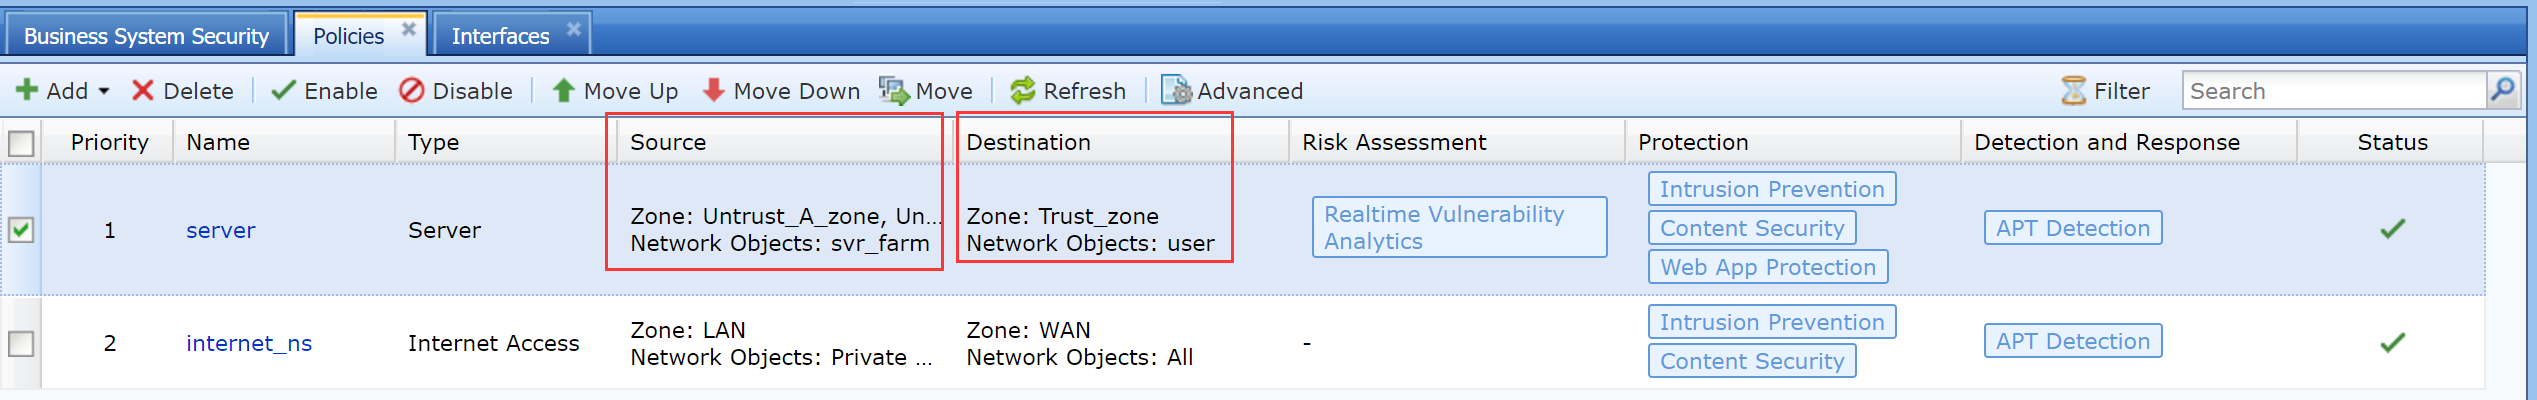This screenshot has height=400, width=2537.
Task: Switch to the Interfaces tab
Action: click(x=500, y=36)
